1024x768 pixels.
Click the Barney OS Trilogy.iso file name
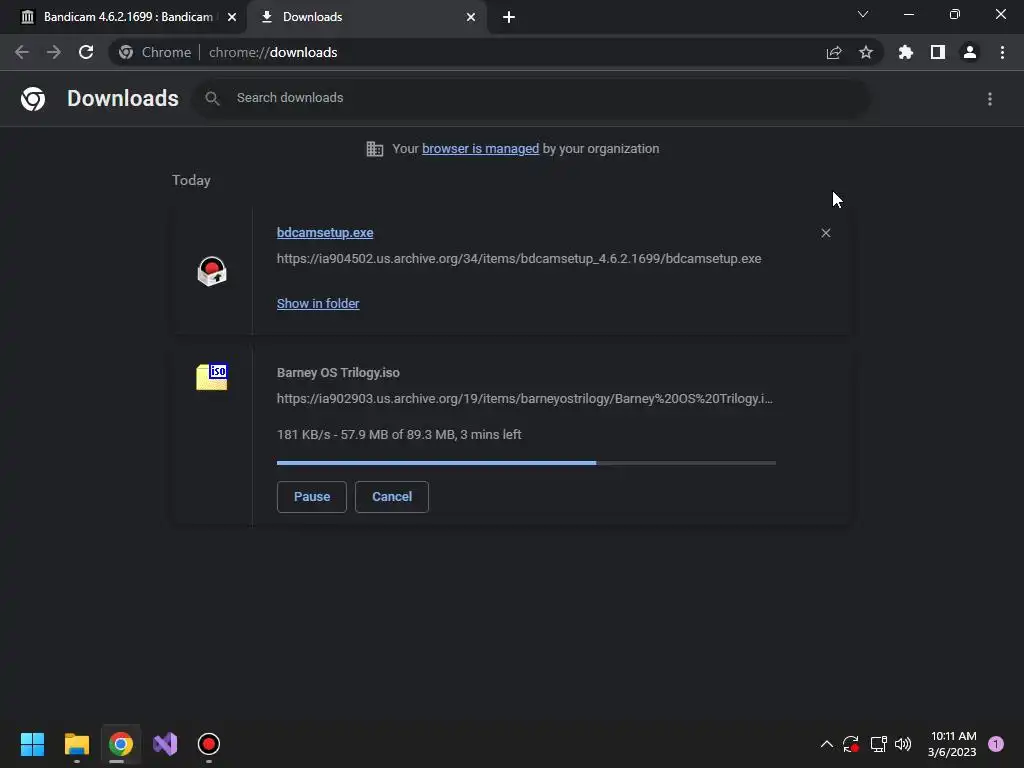tap(338, 373)
